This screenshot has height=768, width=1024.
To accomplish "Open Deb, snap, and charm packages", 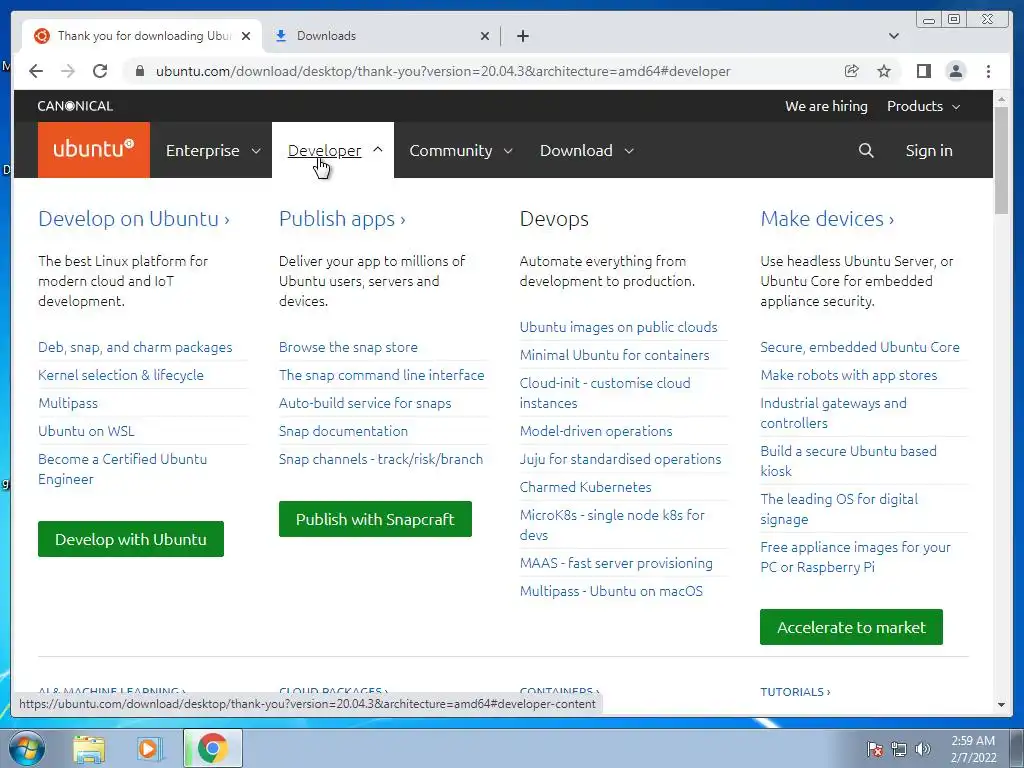I will pos(135,347).
